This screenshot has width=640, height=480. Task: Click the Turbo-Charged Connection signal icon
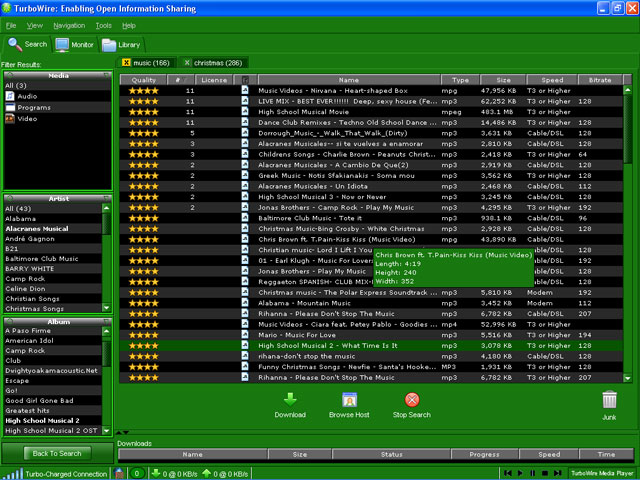click(x=13, y=472)
